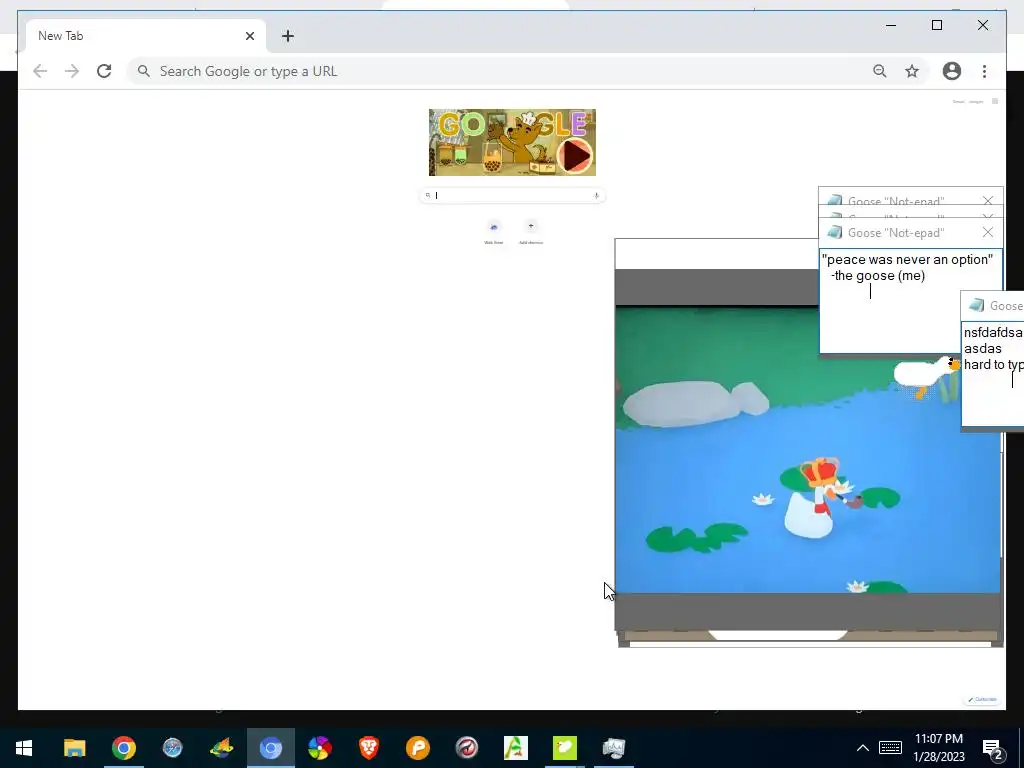Open the colorful bird app icon on taskbar
Screen dimensions: 1024x768
(x=221, y=748)
